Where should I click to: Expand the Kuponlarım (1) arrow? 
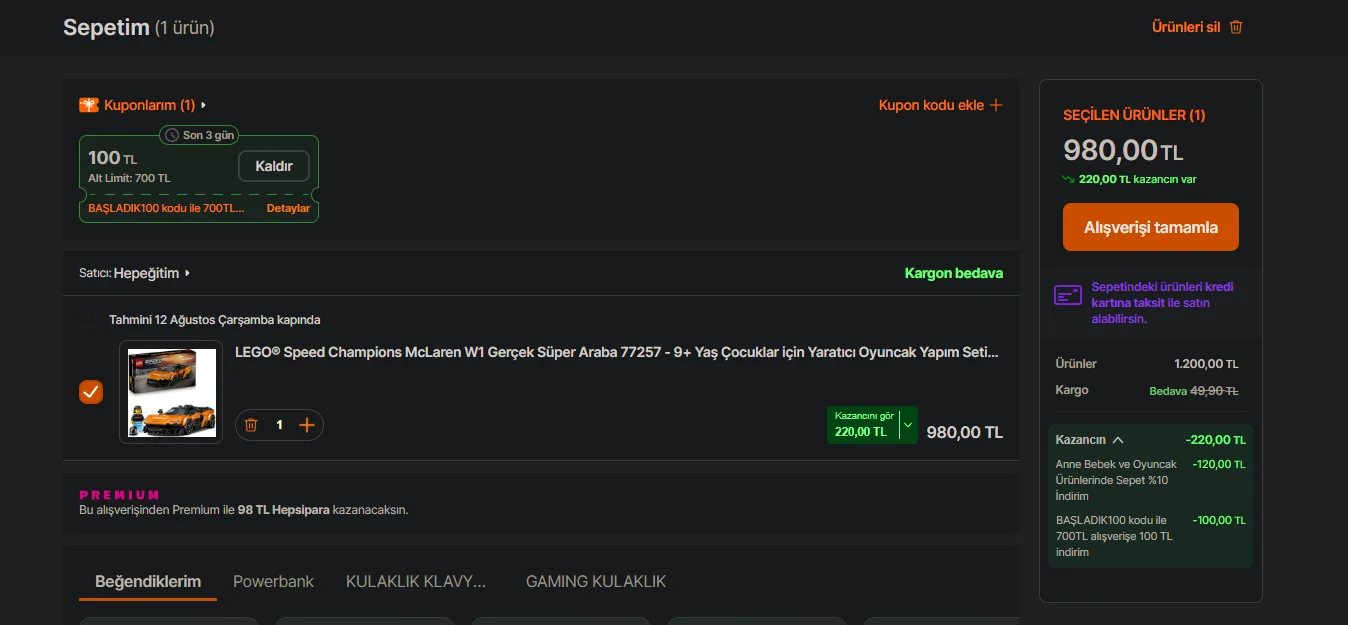tap(203, 105)
